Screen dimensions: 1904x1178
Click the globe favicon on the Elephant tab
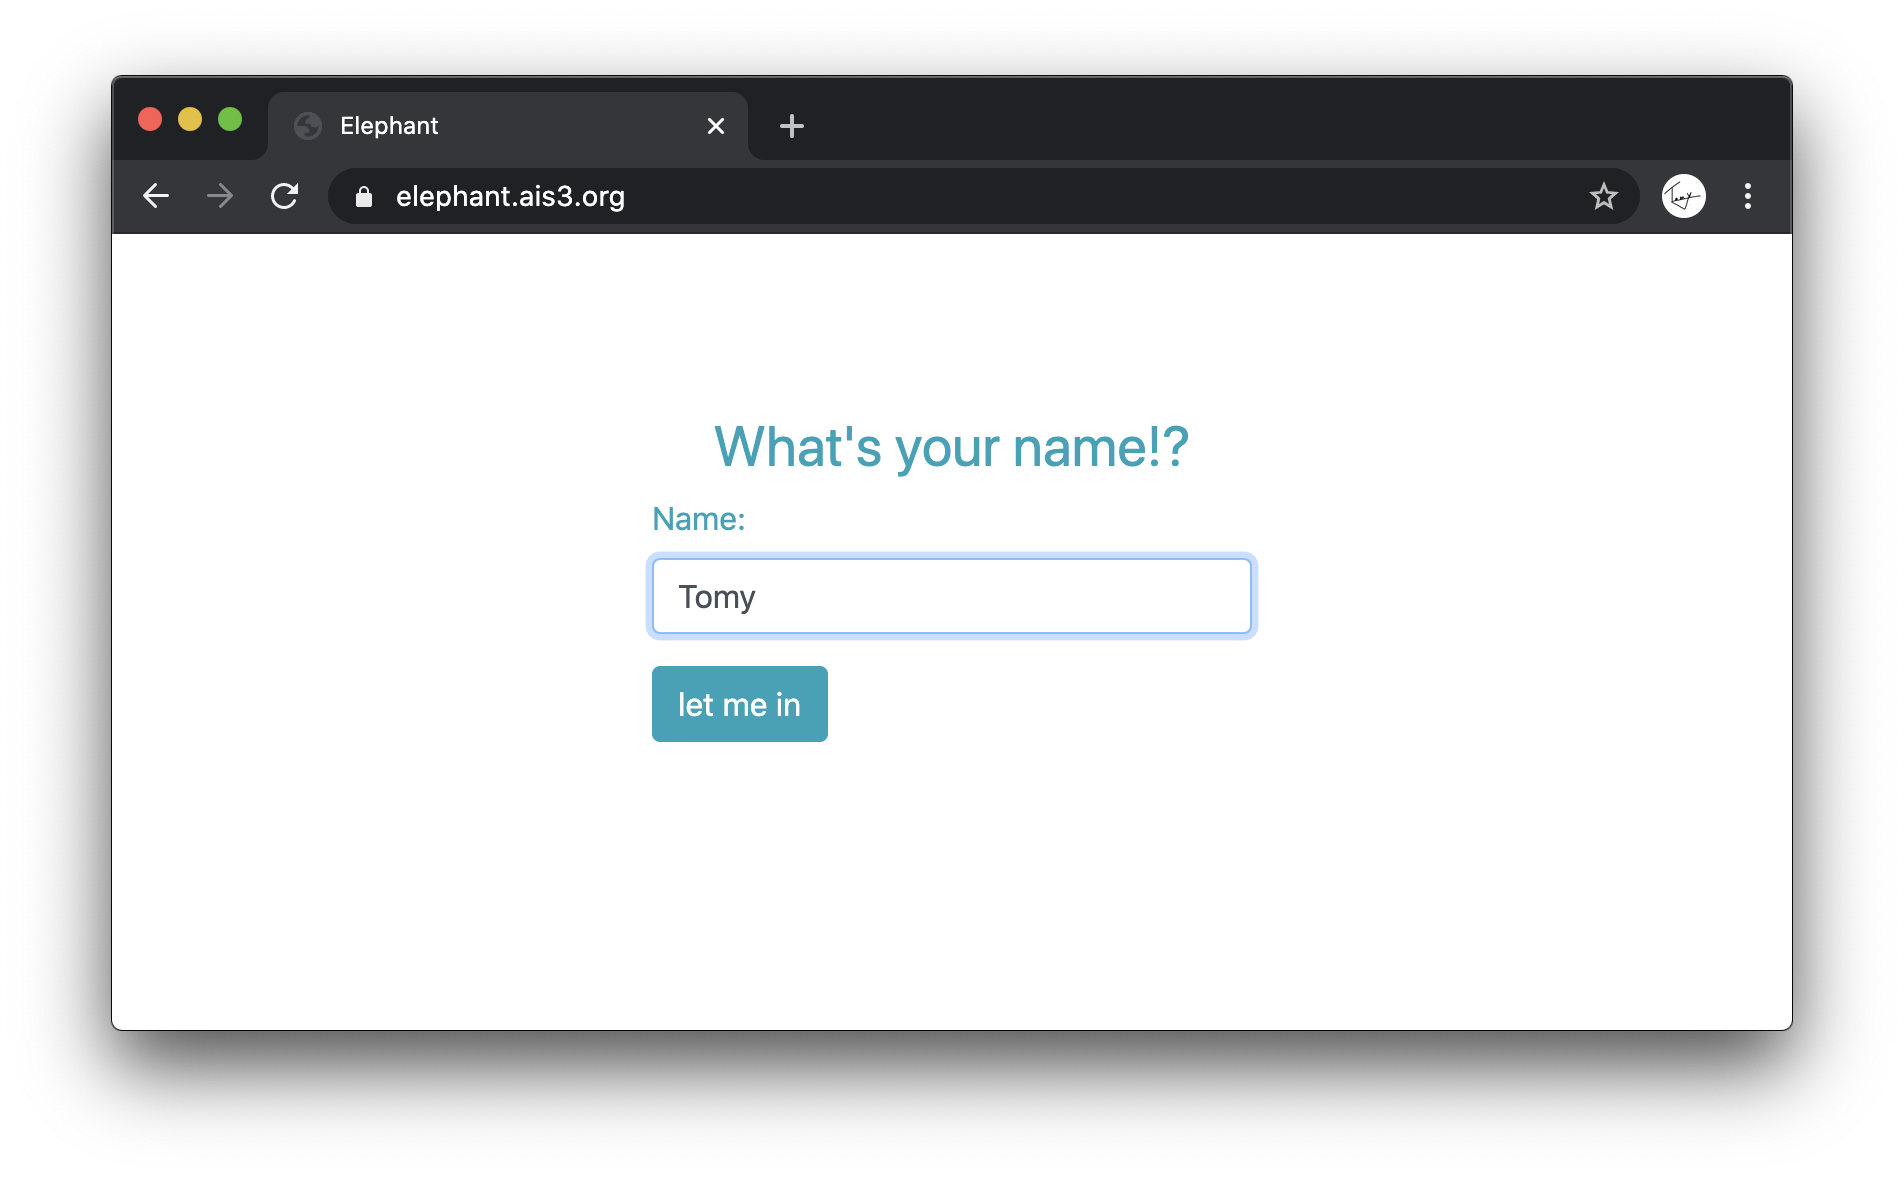coord(308,126)
